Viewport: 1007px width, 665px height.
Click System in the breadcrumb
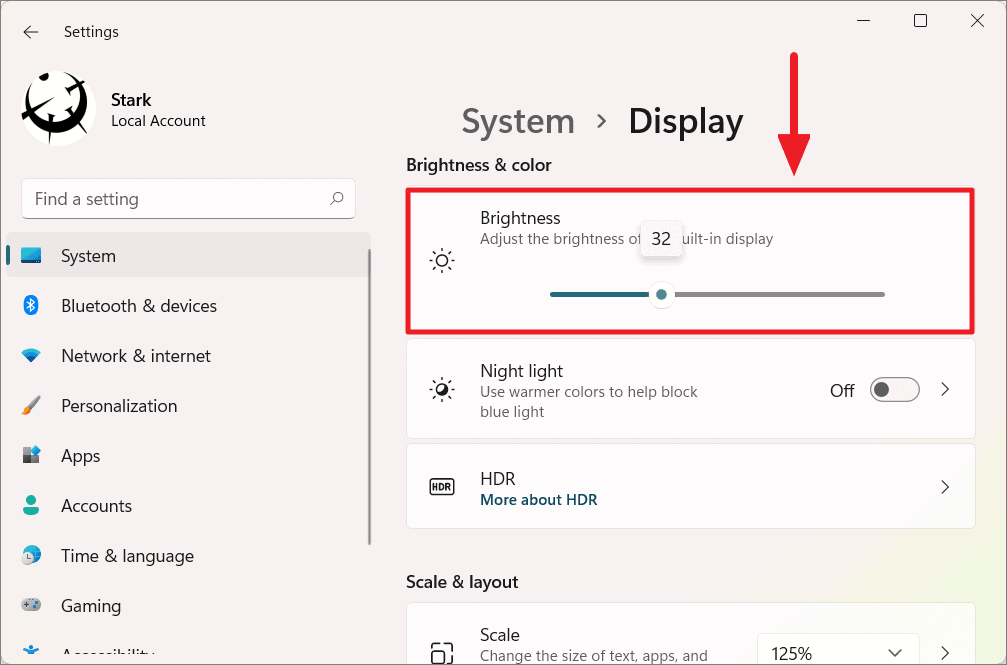[x=518, y=121]
